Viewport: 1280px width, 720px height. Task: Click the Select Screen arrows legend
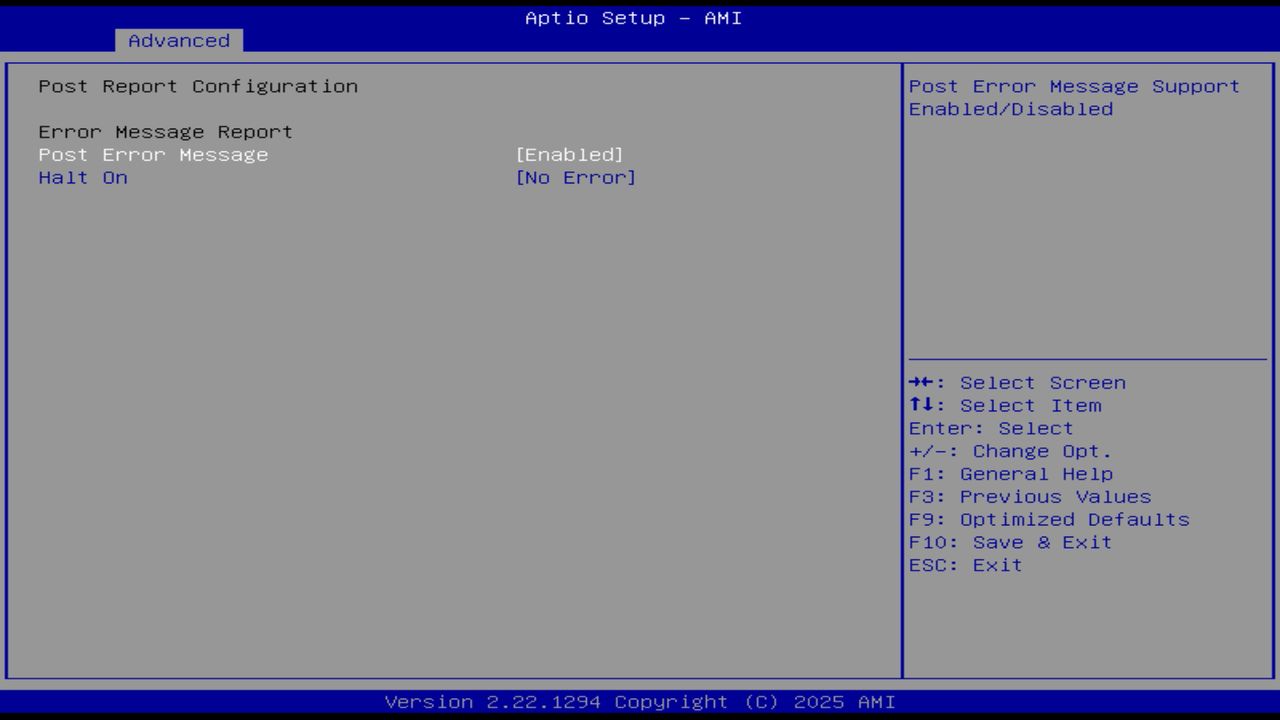1018,382
